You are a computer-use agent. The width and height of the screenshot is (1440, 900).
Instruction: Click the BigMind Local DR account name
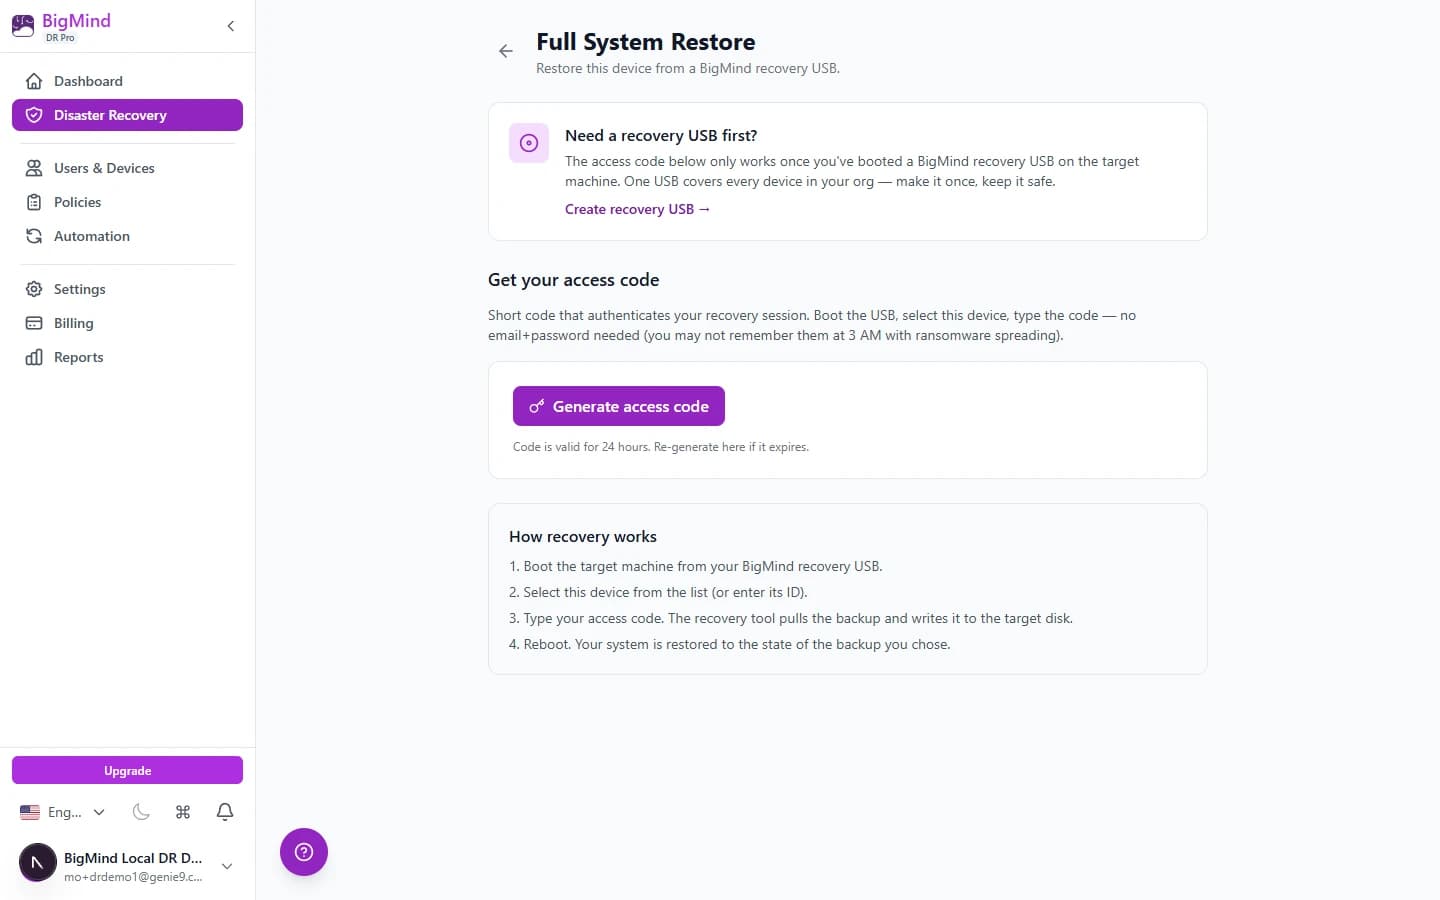click(133, 858)
